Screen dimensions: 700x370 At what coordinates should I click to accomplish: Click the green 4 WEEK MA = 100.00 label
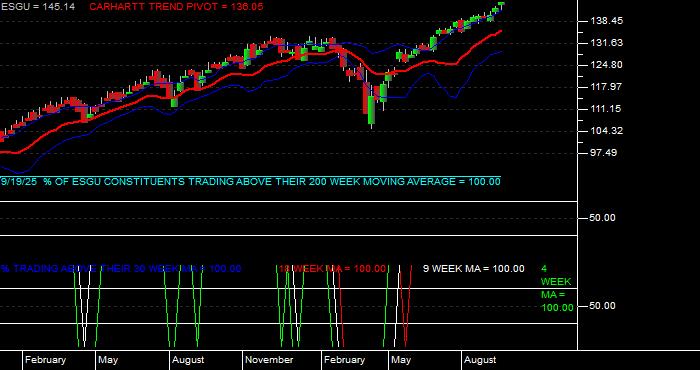point(557,288)
